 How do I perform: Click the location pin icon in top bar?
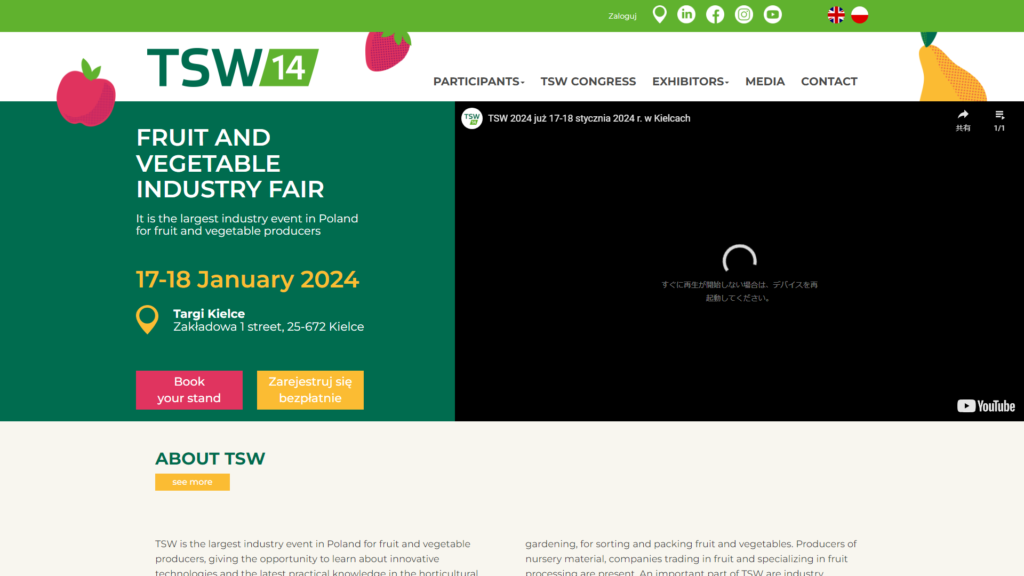(x=660, y=14)
